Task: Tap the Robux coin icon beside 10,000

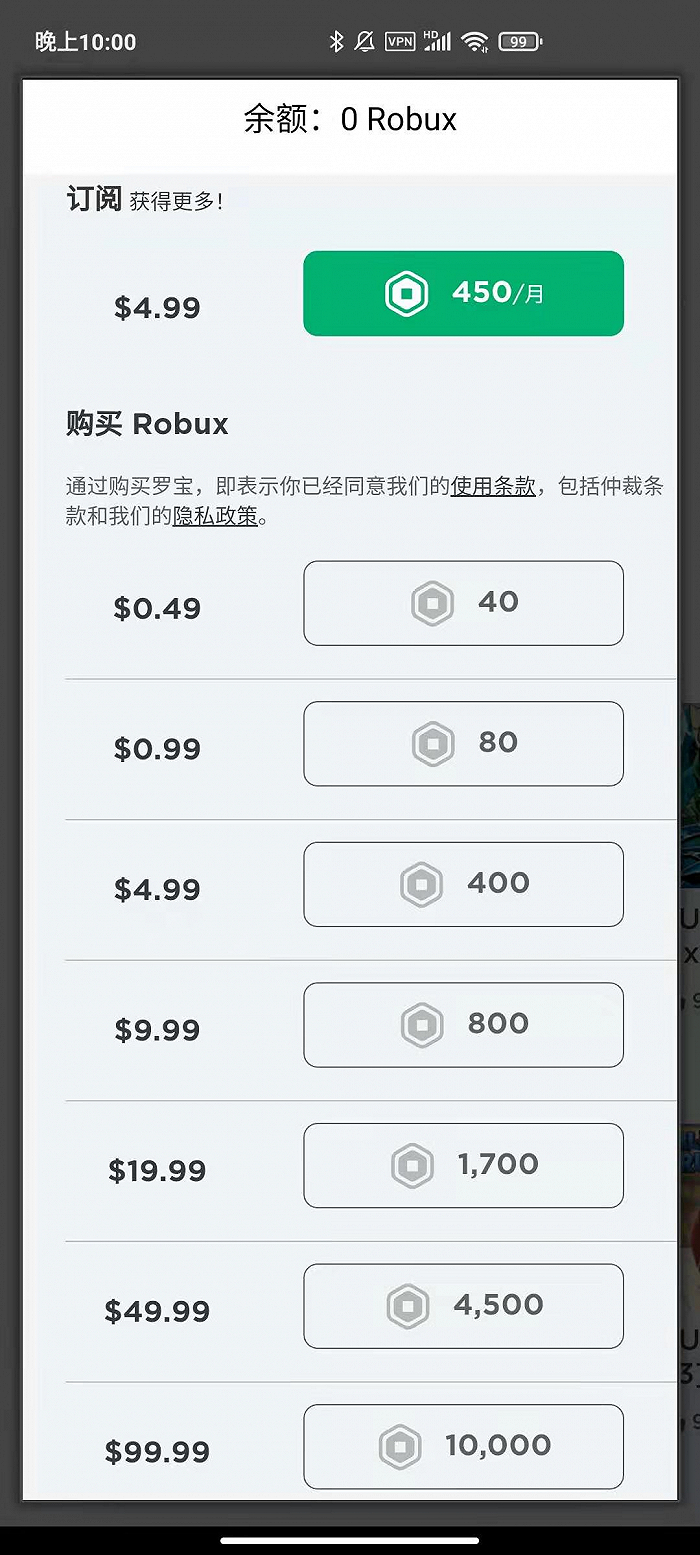Action: tap(400, 1447)
